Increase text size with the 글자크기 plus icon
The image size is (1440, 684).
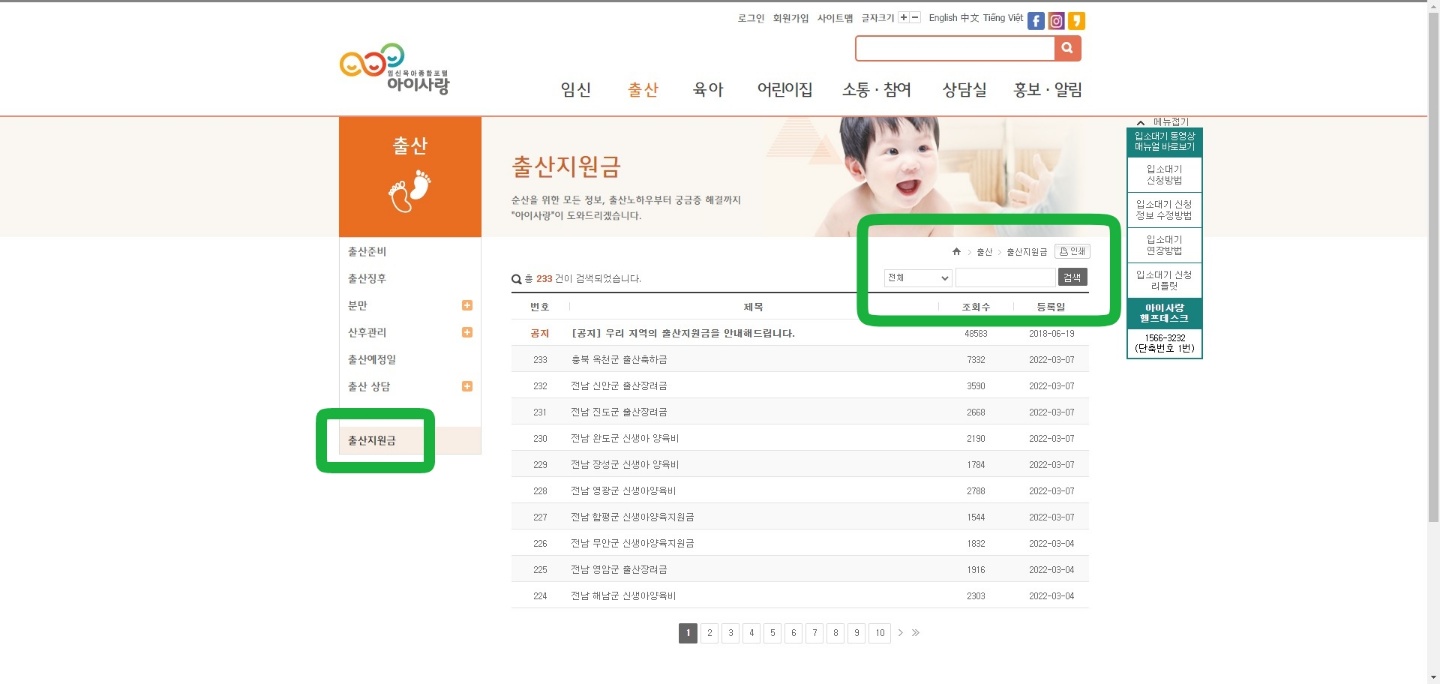tap(903, 19)
